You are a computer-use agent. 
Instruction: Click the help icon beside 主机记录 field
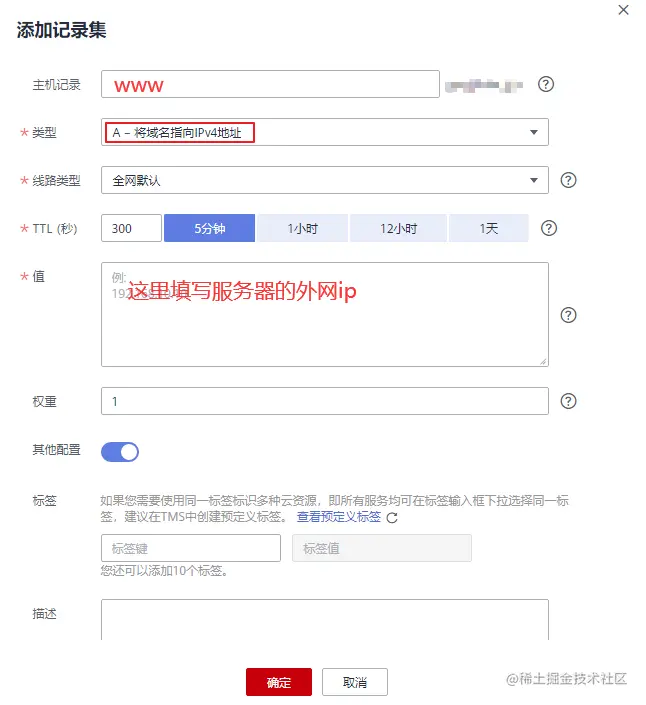[546, 84]
